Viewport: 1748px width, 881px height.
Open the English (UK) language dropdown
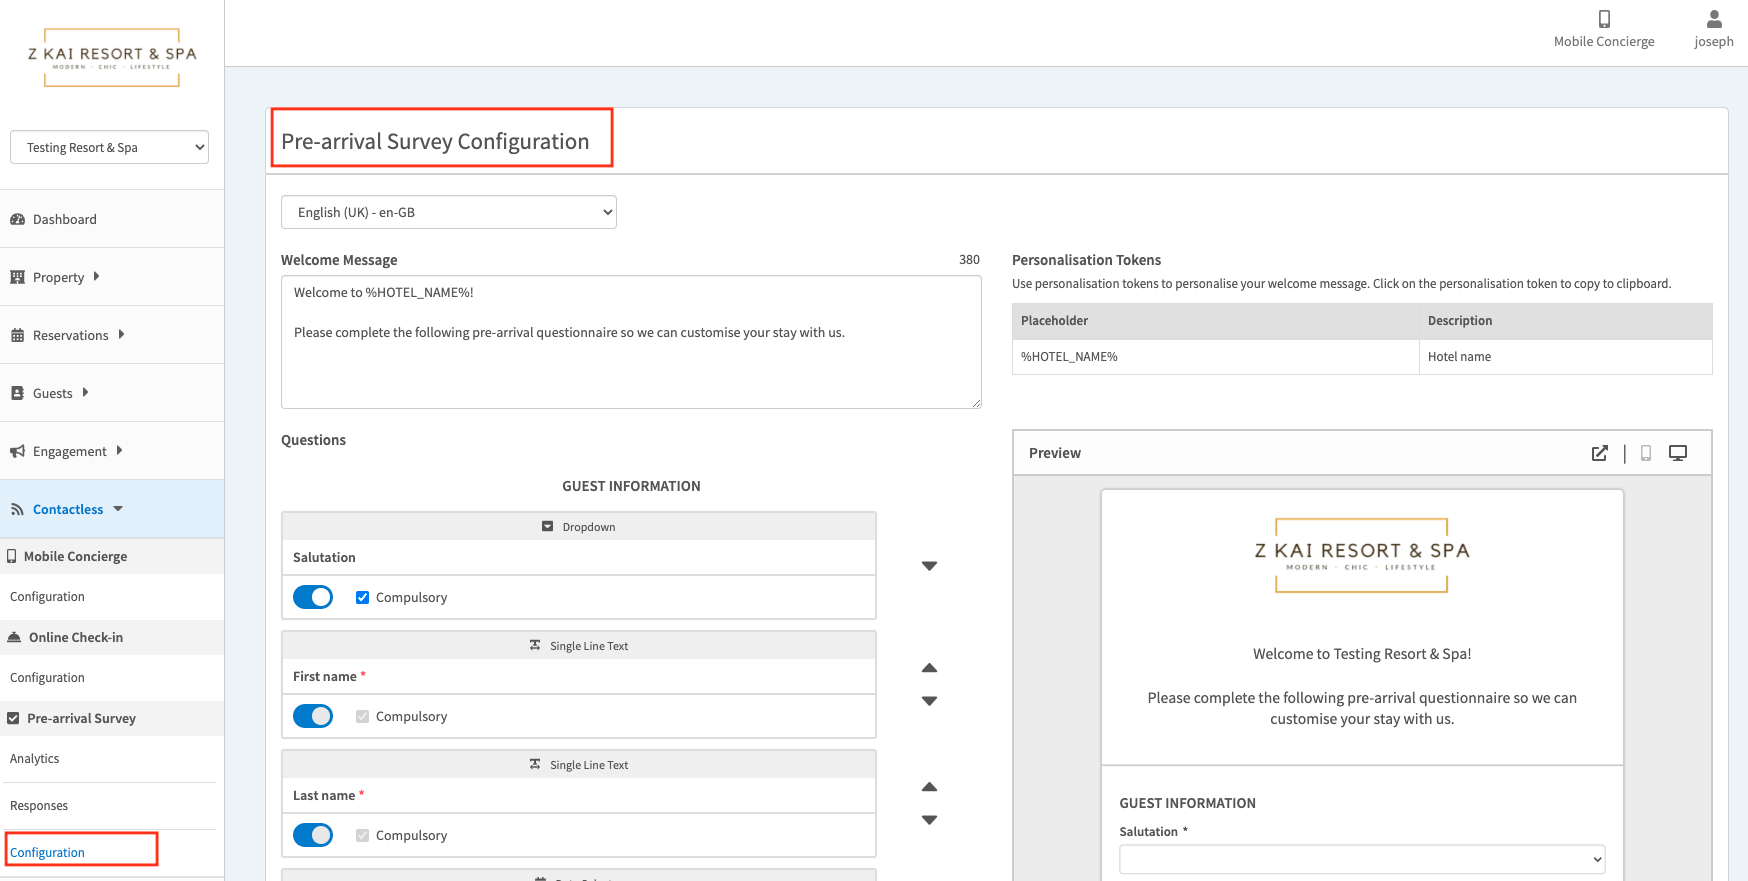[x=448, y=212]
